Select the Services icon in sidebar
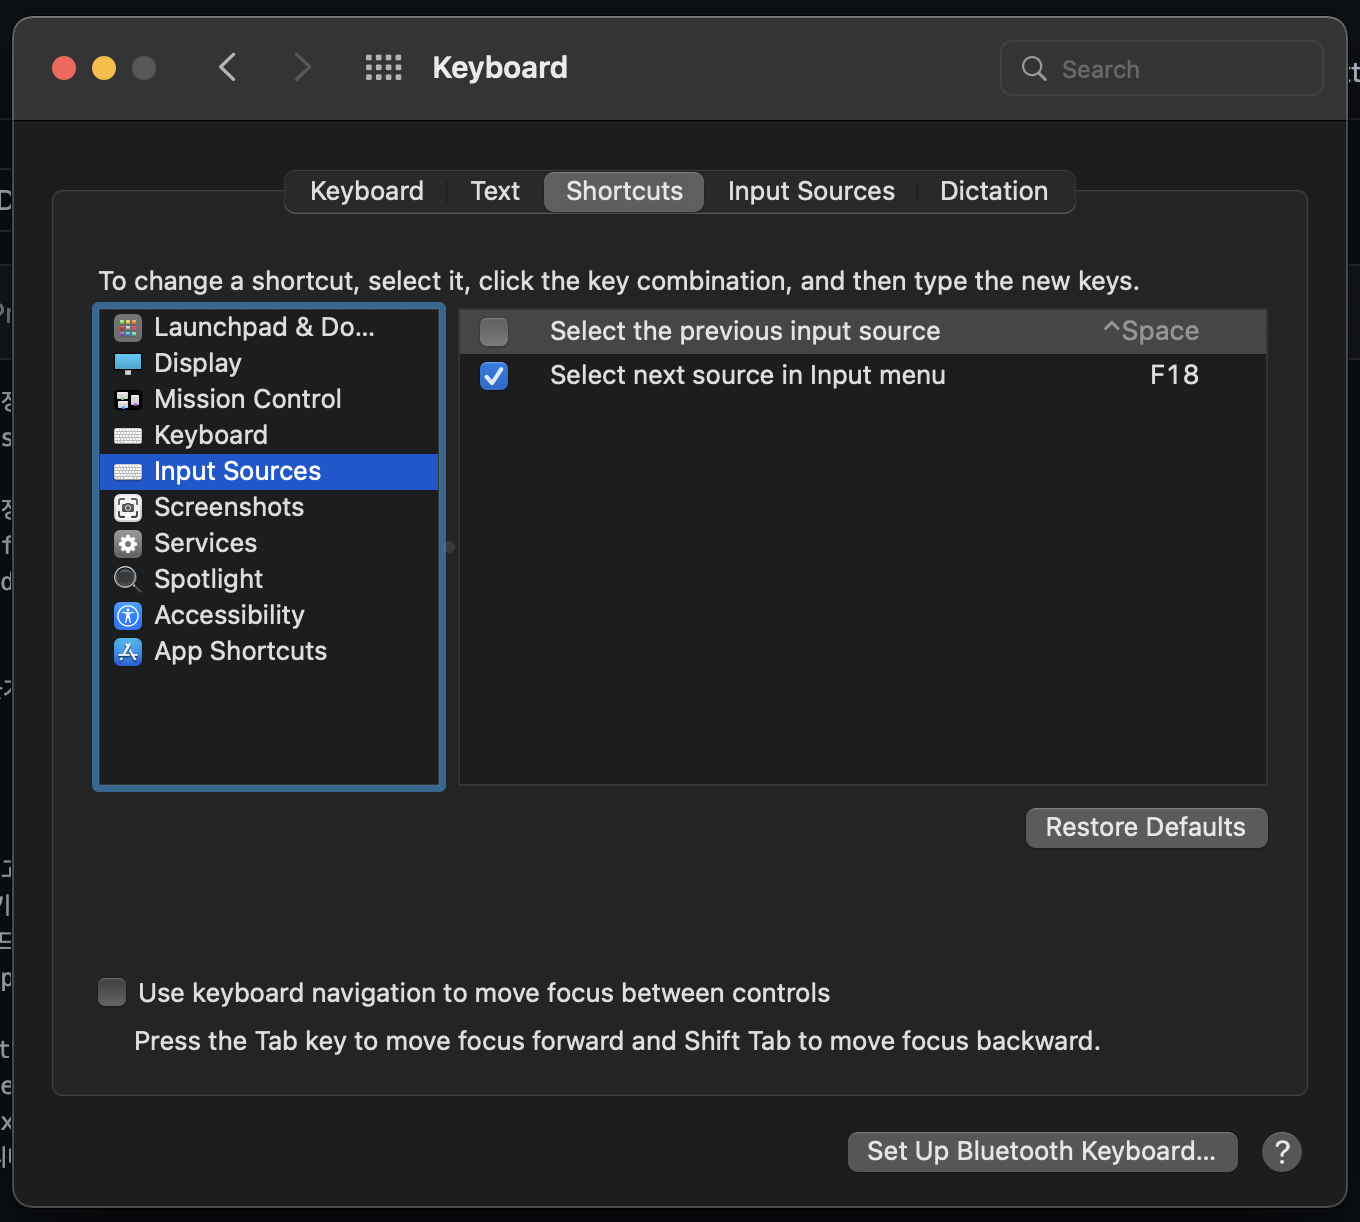Screen dimensions: 1360x1222 pos(128,543)
